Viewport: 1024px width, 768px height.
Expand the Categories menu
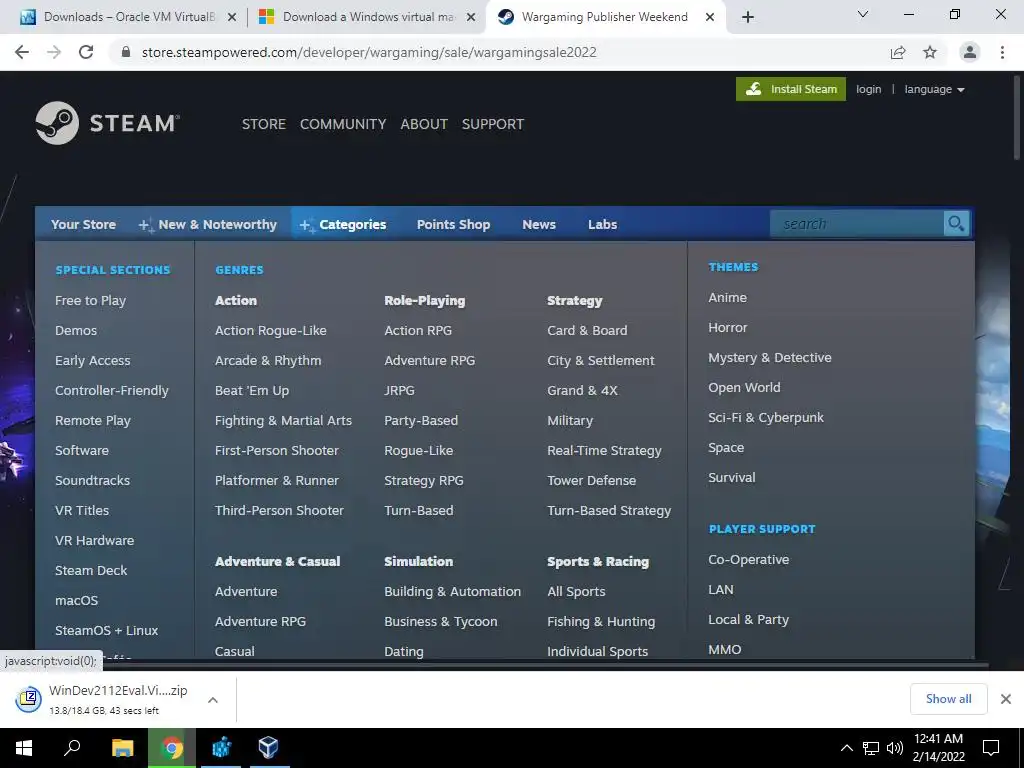[343, 224]
